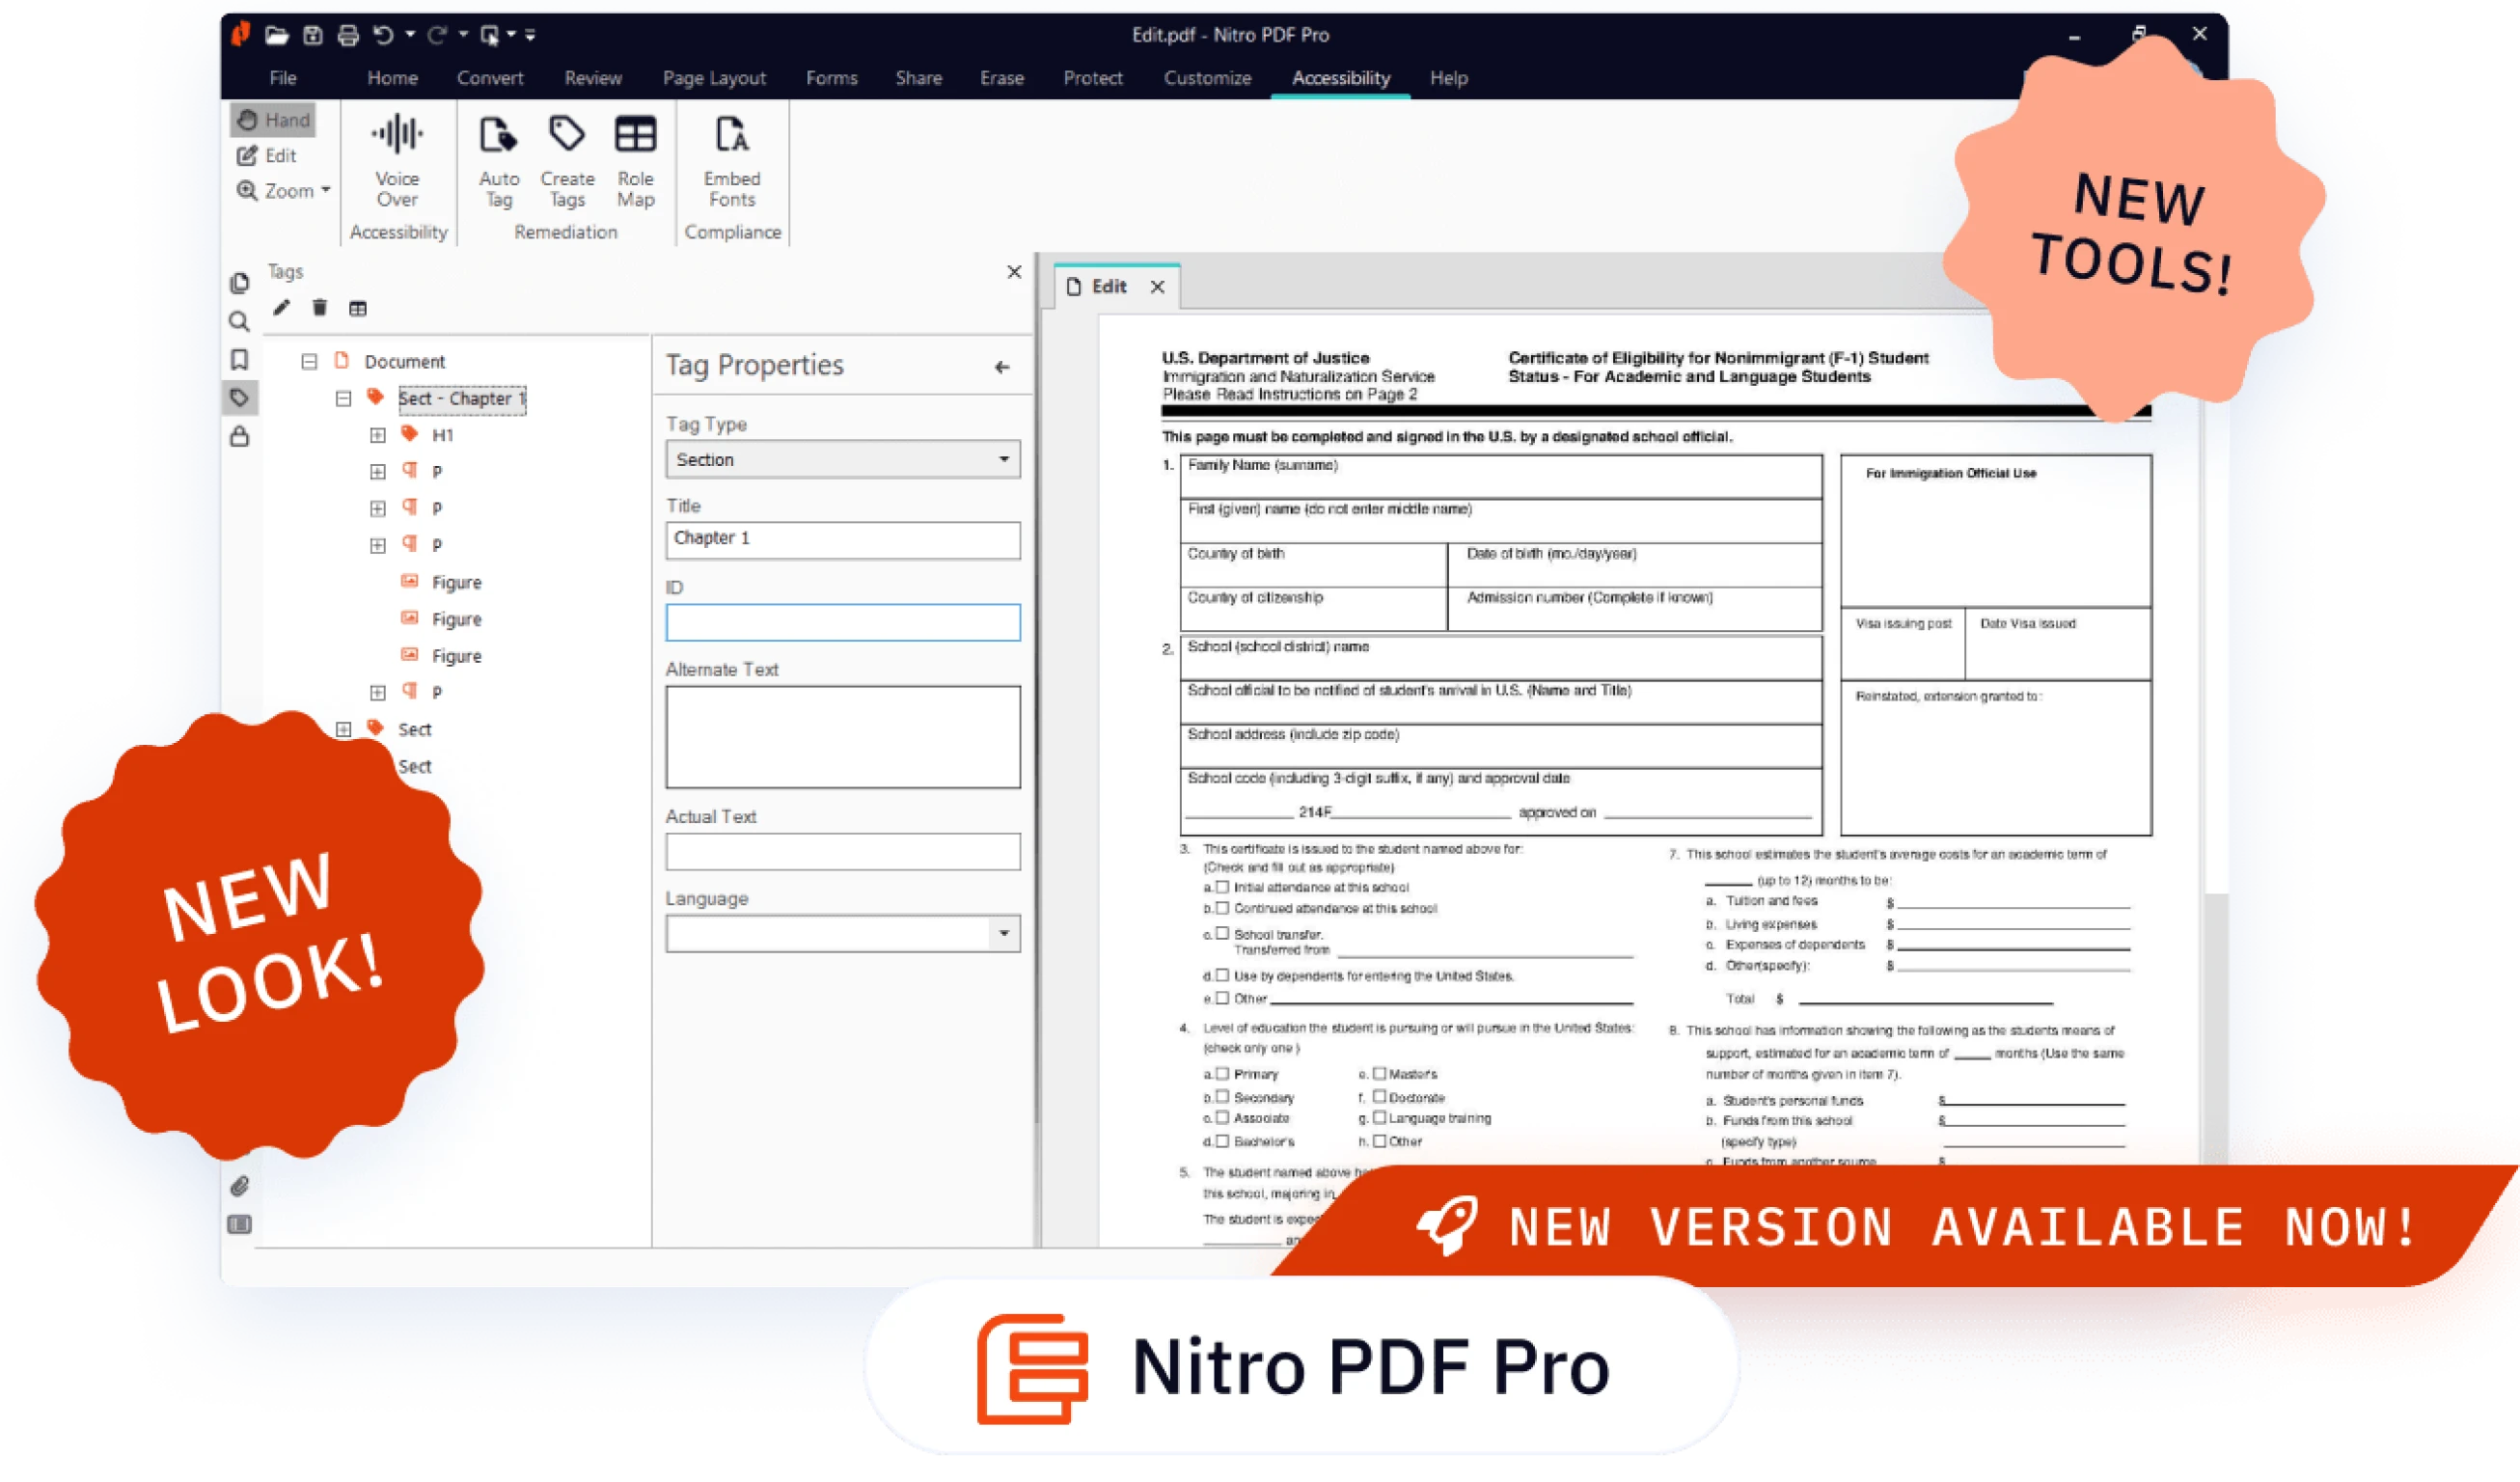Select the Hand tool button
The image size is (2520, 1482).
point(273,120)
